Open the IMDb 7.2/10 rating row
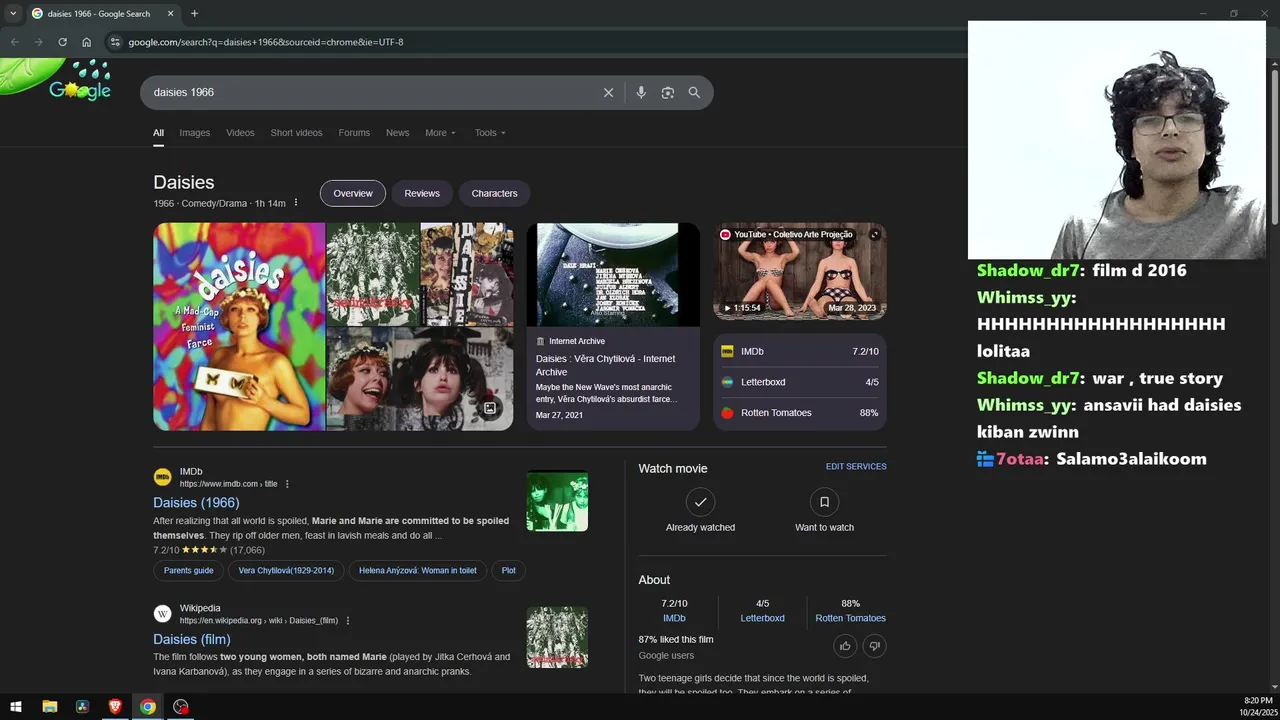 800,351
